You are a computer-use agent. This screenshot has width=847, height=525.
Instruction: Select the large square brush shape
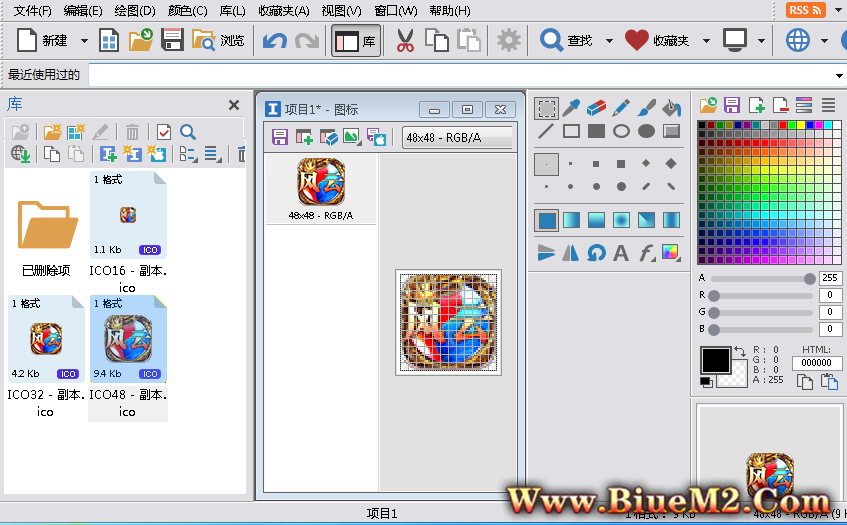pyautogui.click(x=621, y=163)
